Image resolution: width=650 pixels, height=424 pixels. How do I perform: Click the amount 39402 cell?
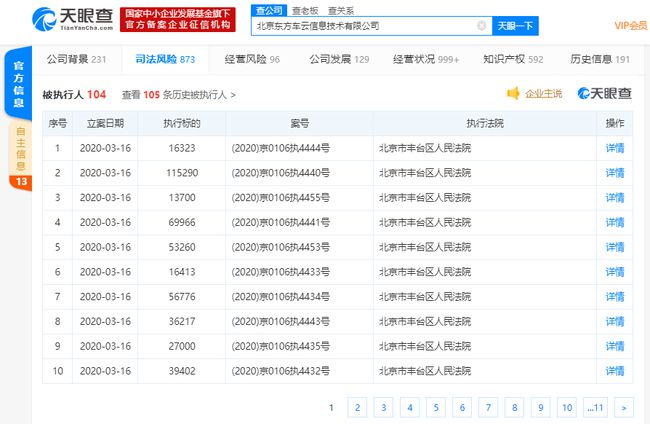click(182, 371)
